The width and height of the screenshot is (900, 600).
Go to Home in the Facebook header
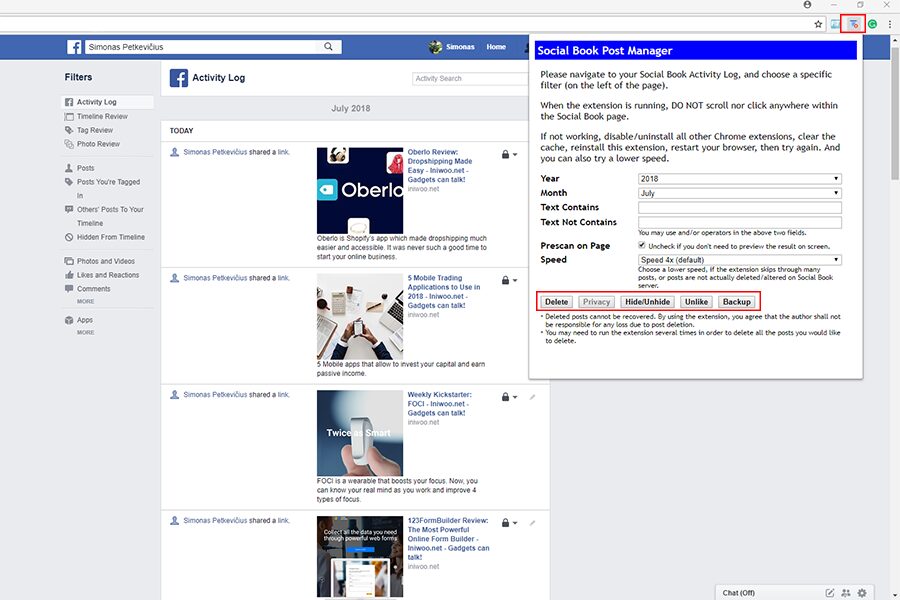click(x=496, y=47)
